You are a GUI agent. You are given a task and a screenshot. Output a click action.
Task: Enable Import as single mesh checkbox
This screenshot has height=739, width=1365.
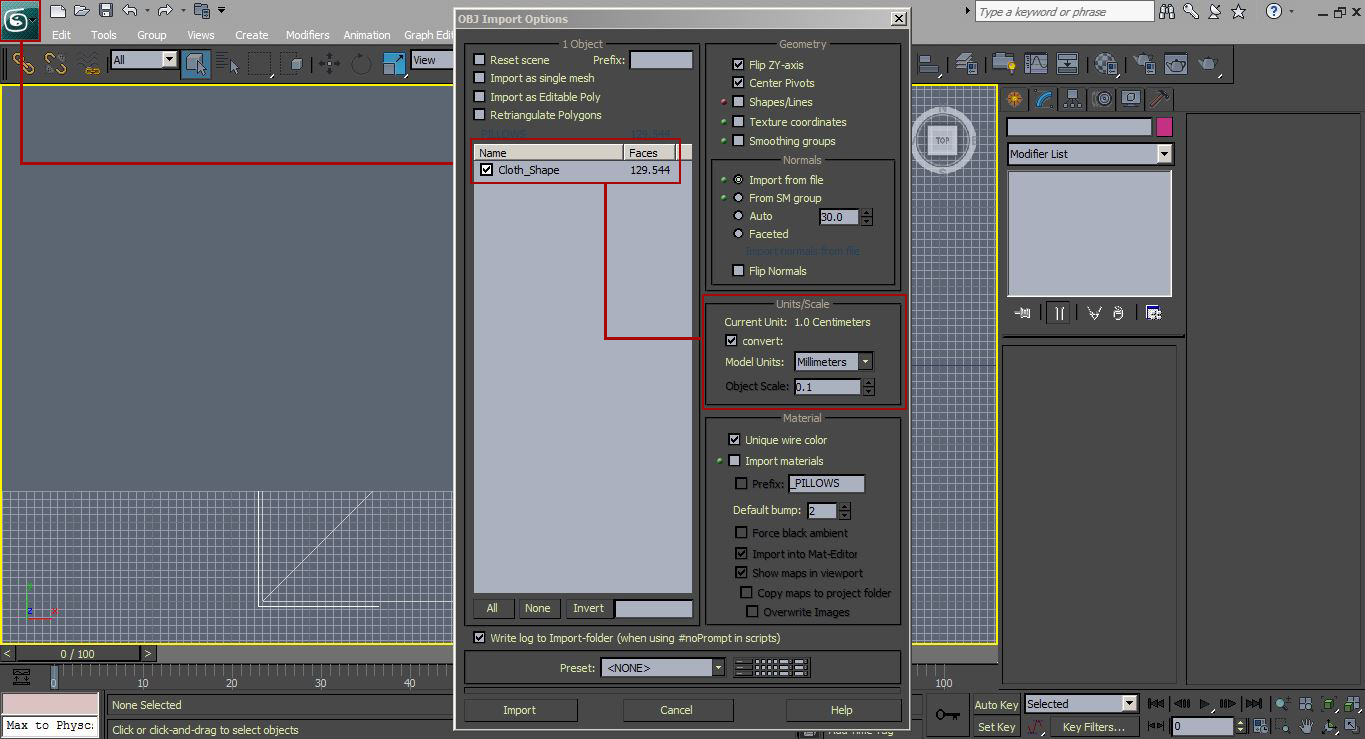click(480, 78)
